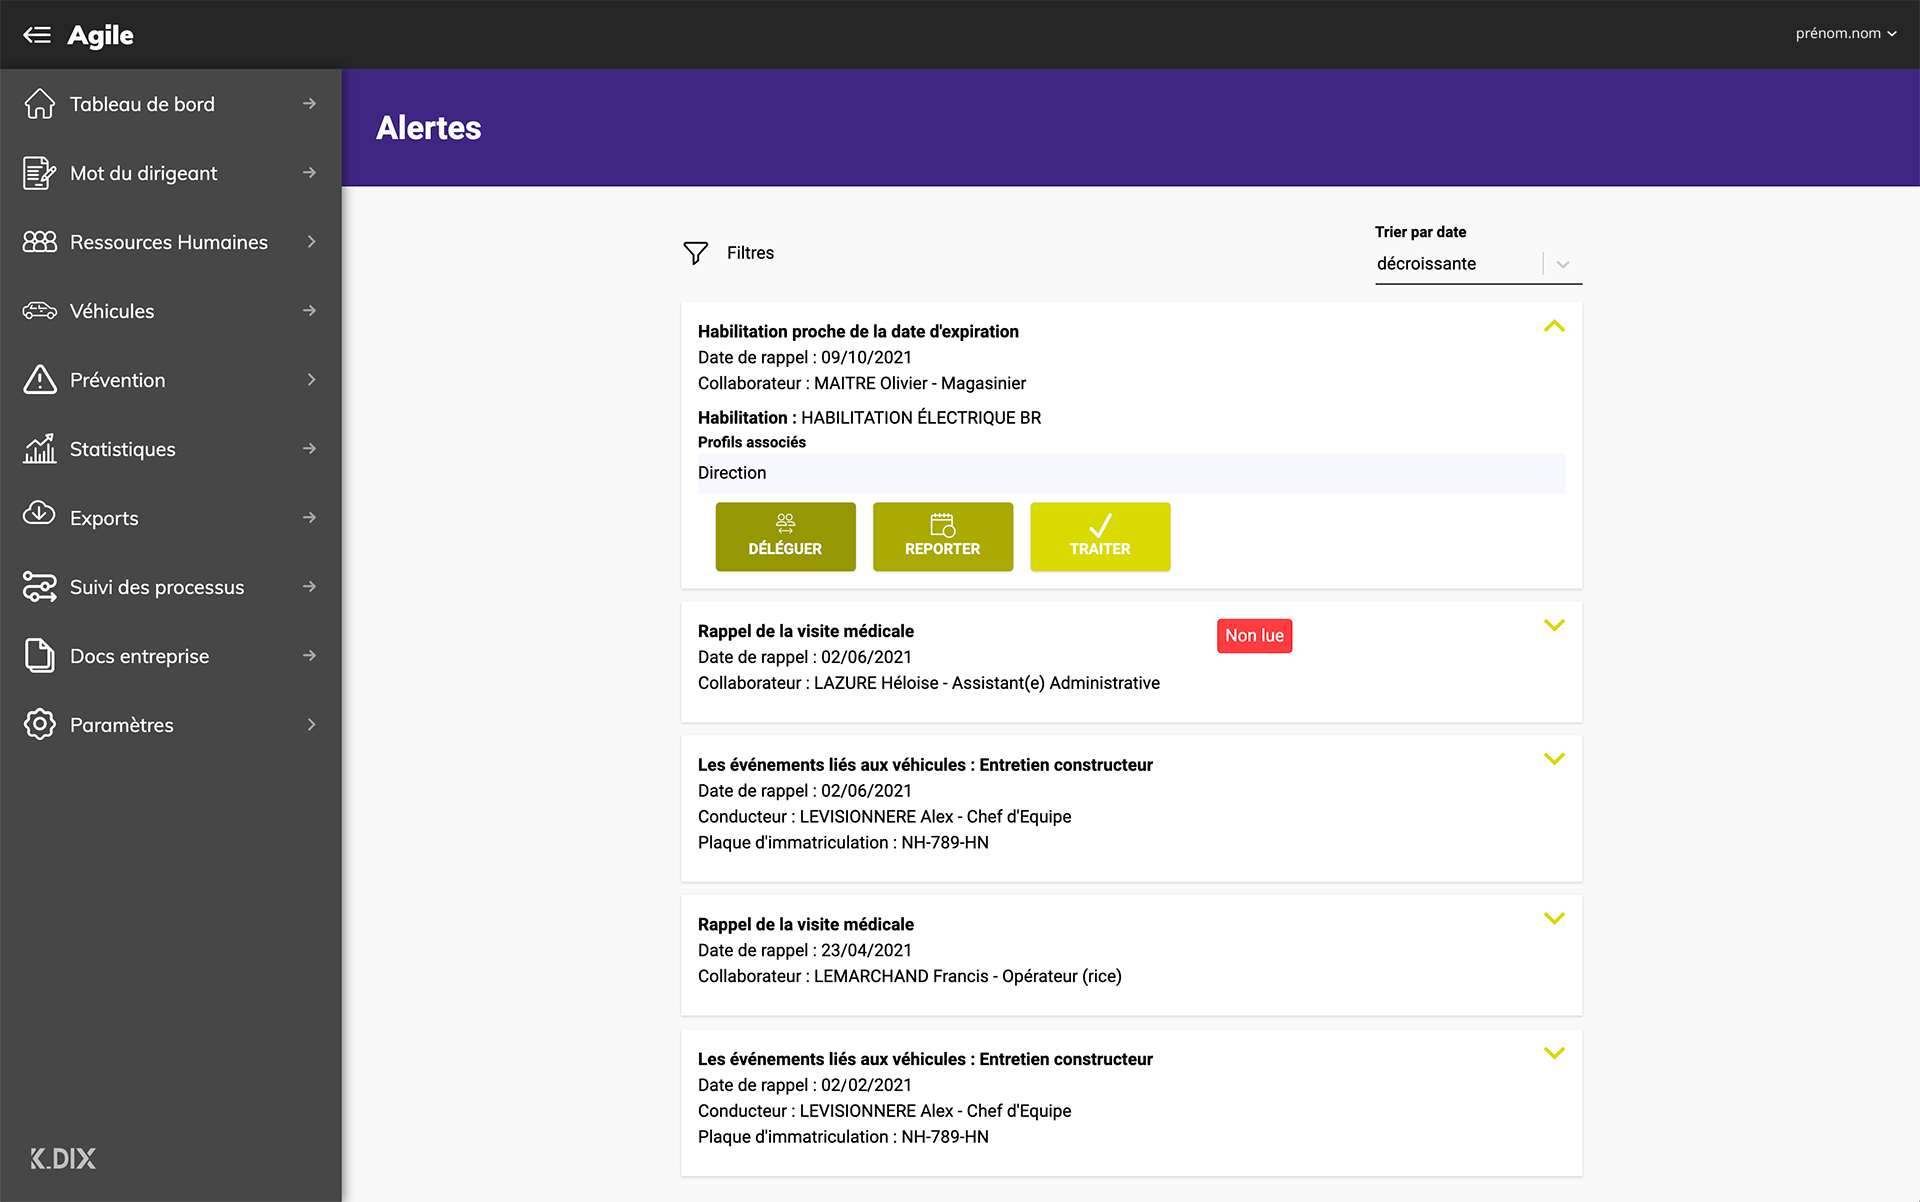Click the Alertes page title
Viewport: 1920px width, 1202px height.
coord(429,128)
